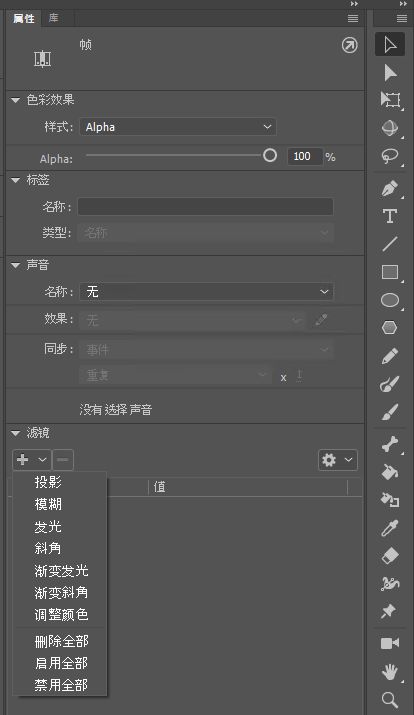Choose 渐变斜角 filter from menu

[61, 593]
